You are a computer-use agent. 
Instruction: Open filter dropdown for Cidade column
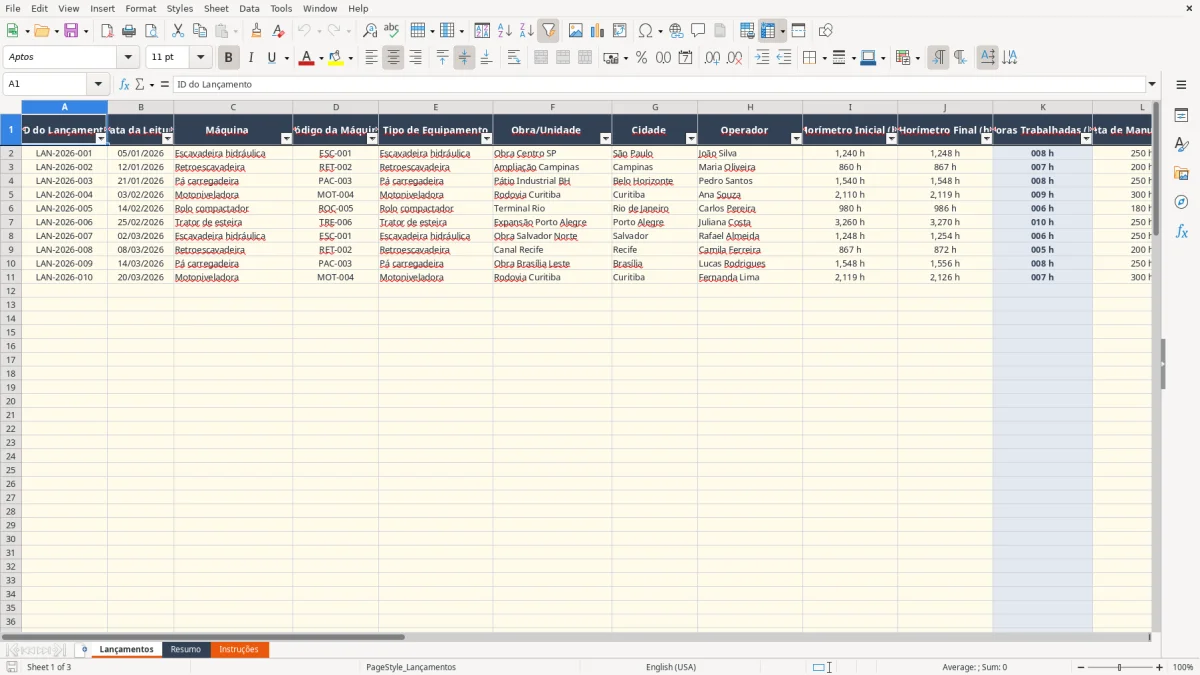[691, 139]
